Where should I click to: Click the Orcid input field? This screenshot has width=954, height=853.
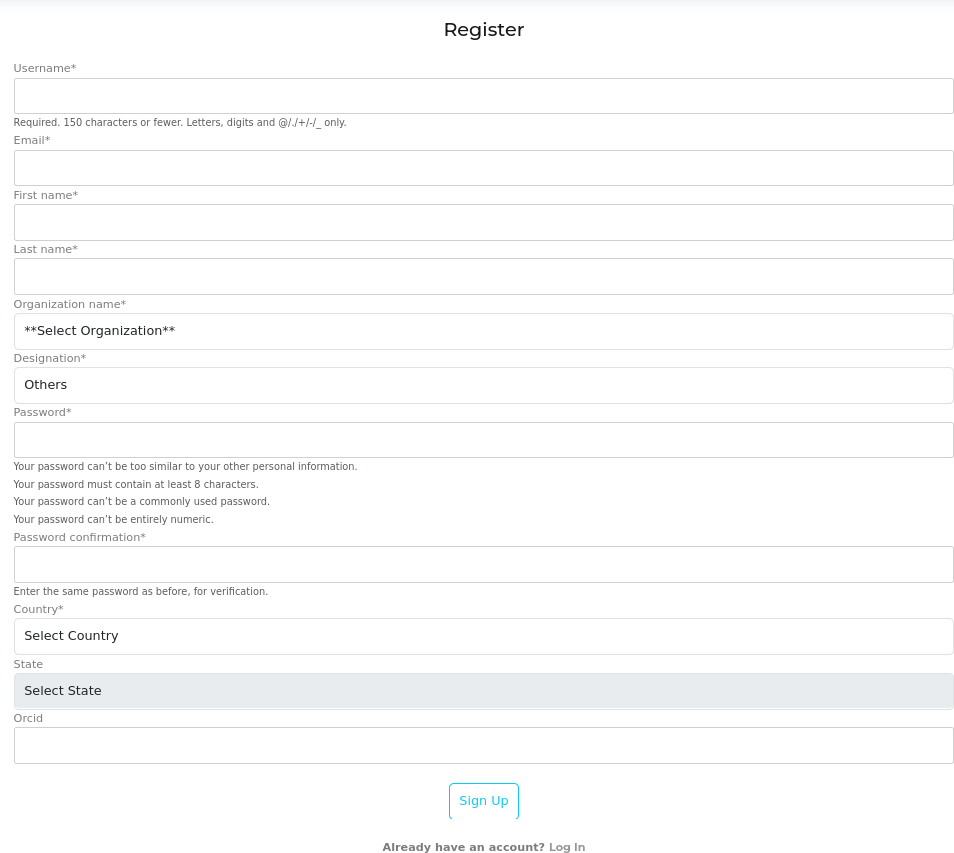483,745
